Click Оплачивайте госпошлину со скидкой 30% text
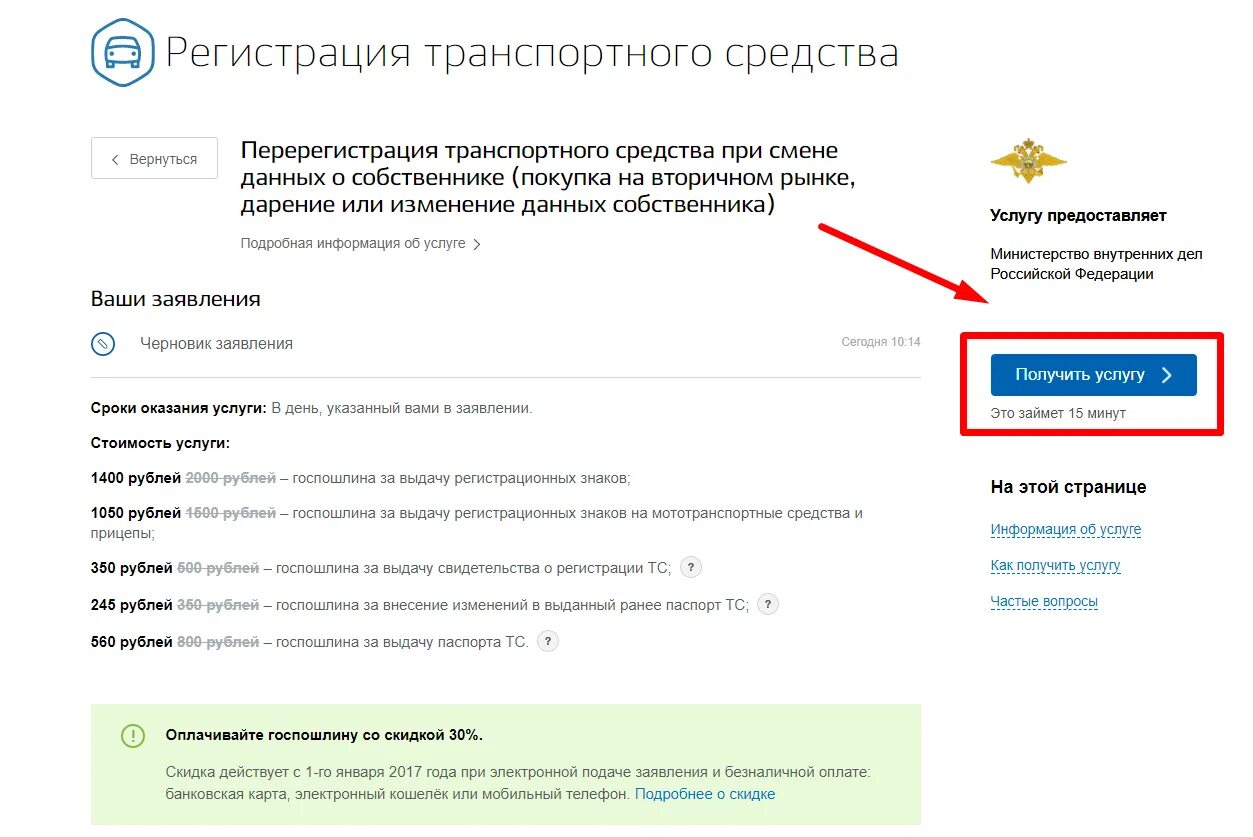Image resolution: width=1253 pixels, height=837 pixels. [x=324, y=735]
